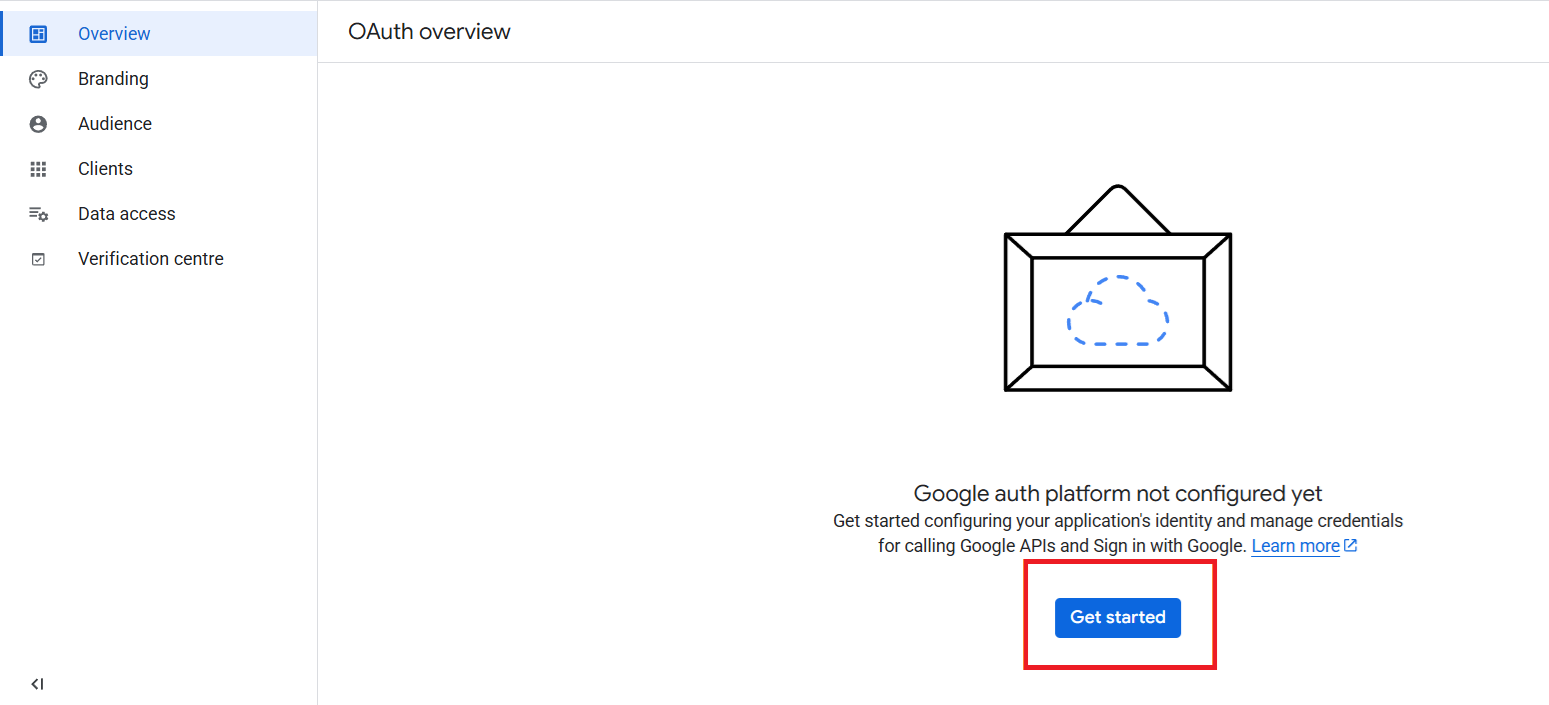This screenshot has height=705, width=1549.
Task: Click the external link icon beside Learn more
Action: tap(1350, 546)
